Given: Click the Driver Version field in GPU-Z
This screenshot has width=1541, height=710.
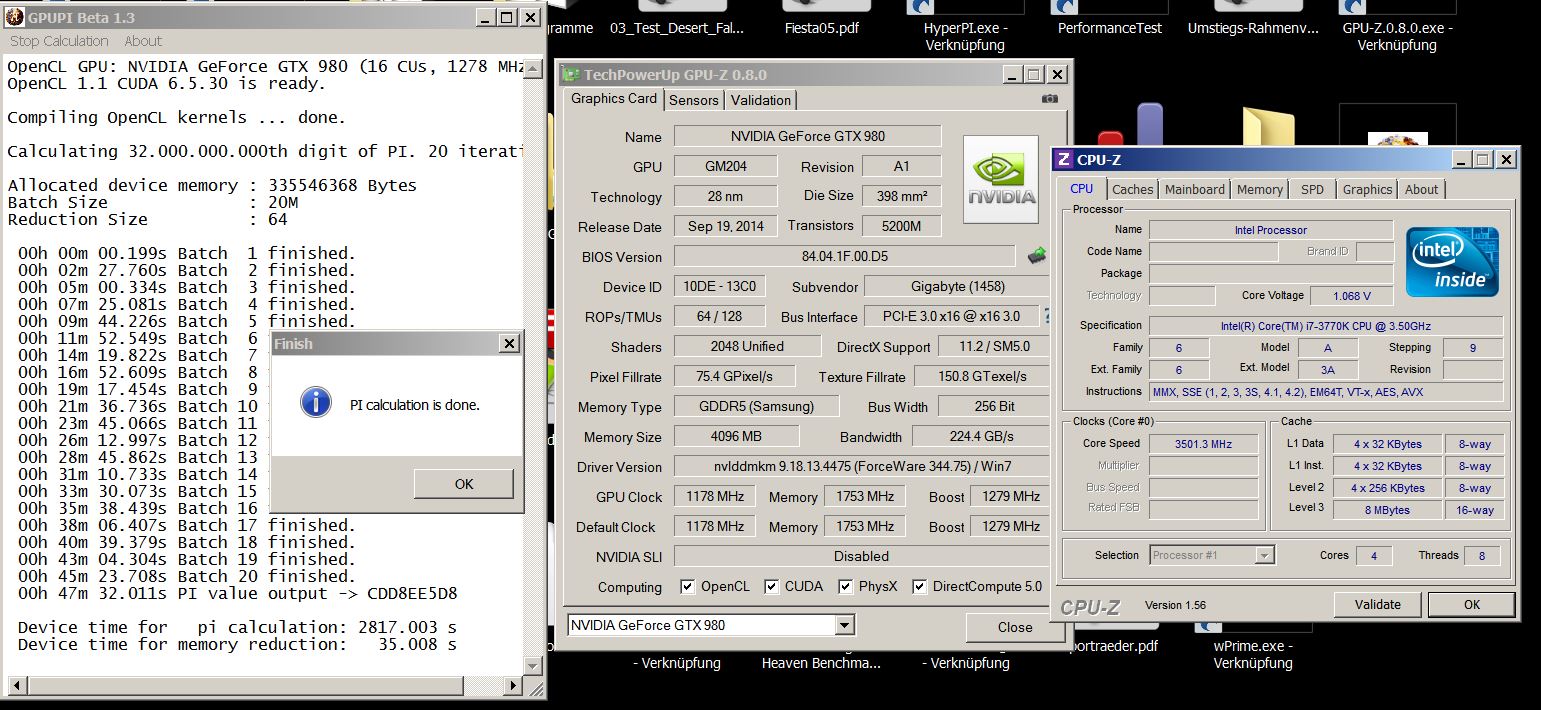Looking at the screenshot, I should coord(861,466).
